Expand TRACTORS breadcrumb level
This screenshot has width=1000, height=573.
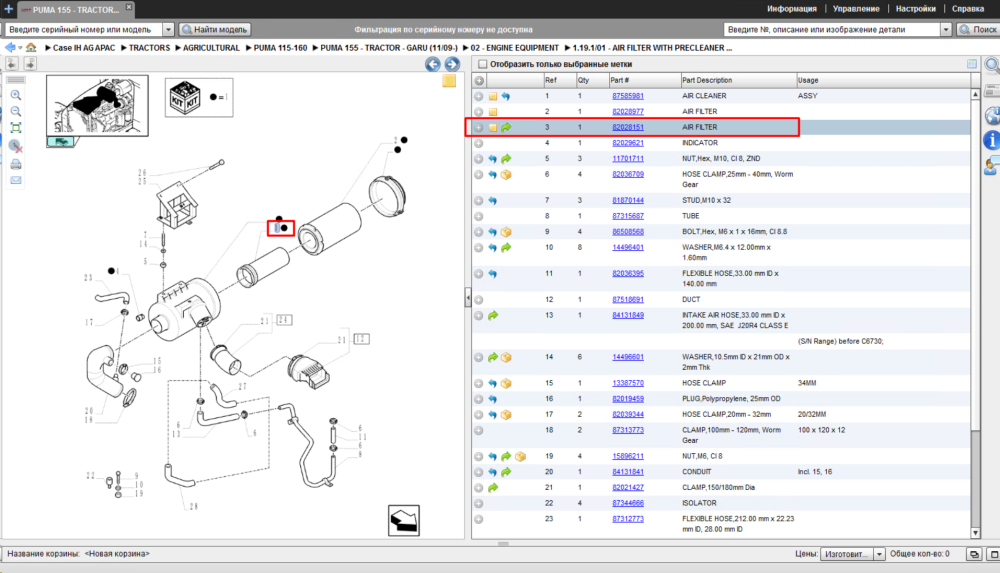(x=124, y=48)
